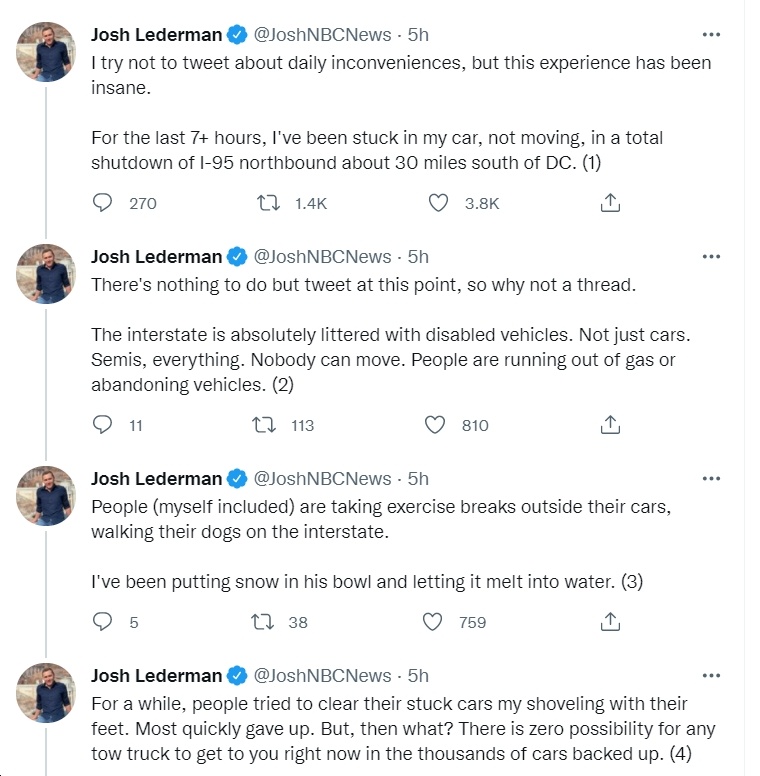The image size is (760, 776).
Task: Share the first tweet about I-95 shutdown
Action: coord(610,203)
